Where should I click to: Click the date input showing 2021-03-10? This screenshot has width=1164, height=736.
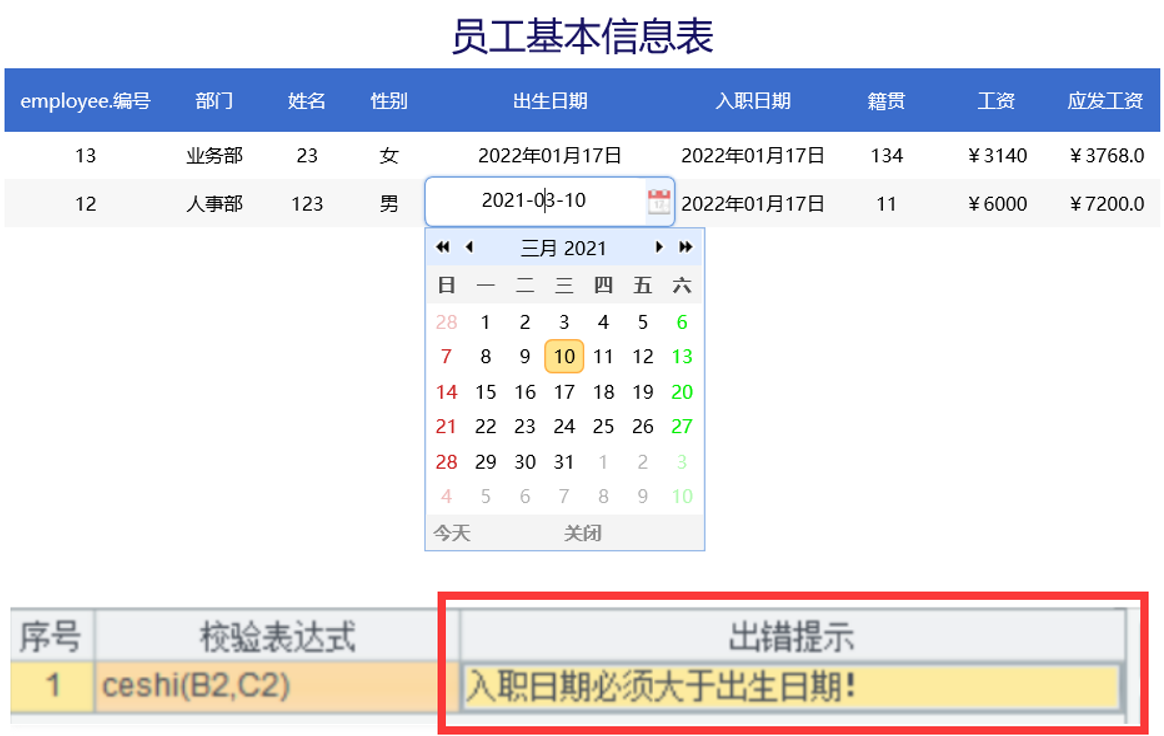pos(530,201)
